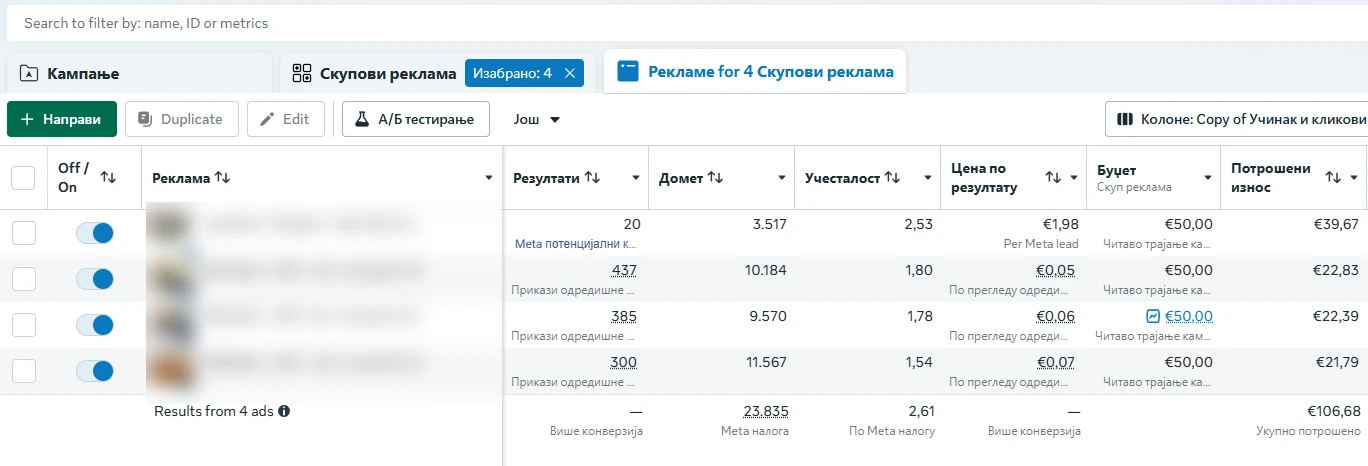Click the cost per result €0,06

[1057, 316]
